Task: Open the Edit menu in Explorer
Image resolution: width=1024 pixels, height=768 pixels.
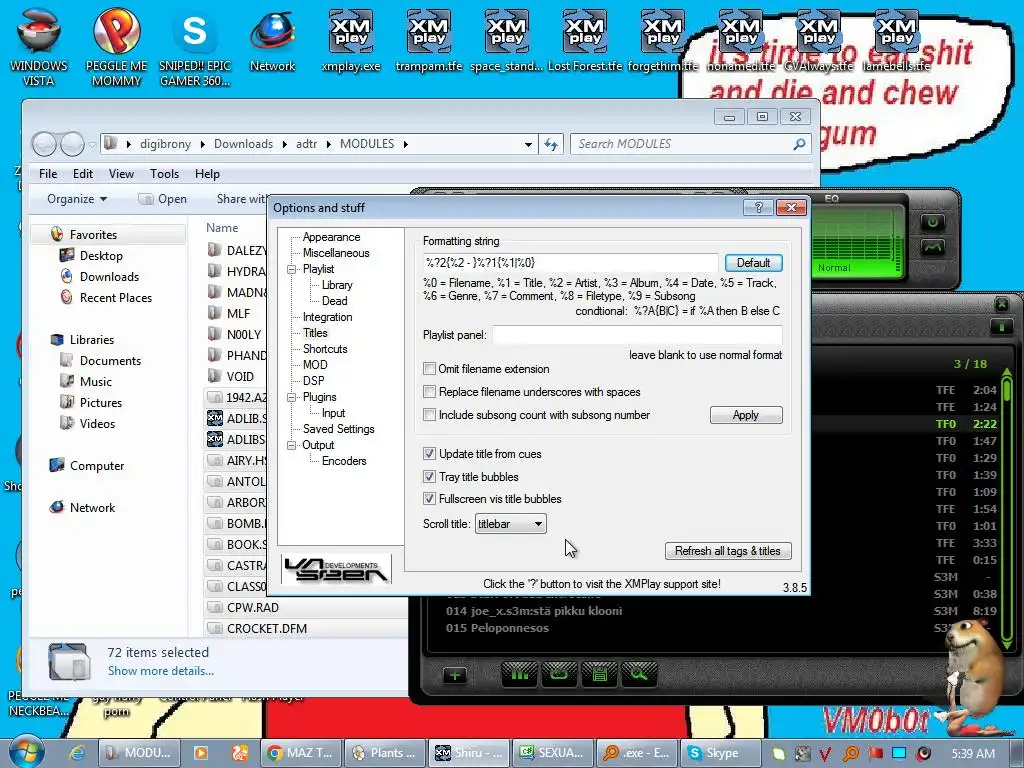Action: [x=83, y=174]
